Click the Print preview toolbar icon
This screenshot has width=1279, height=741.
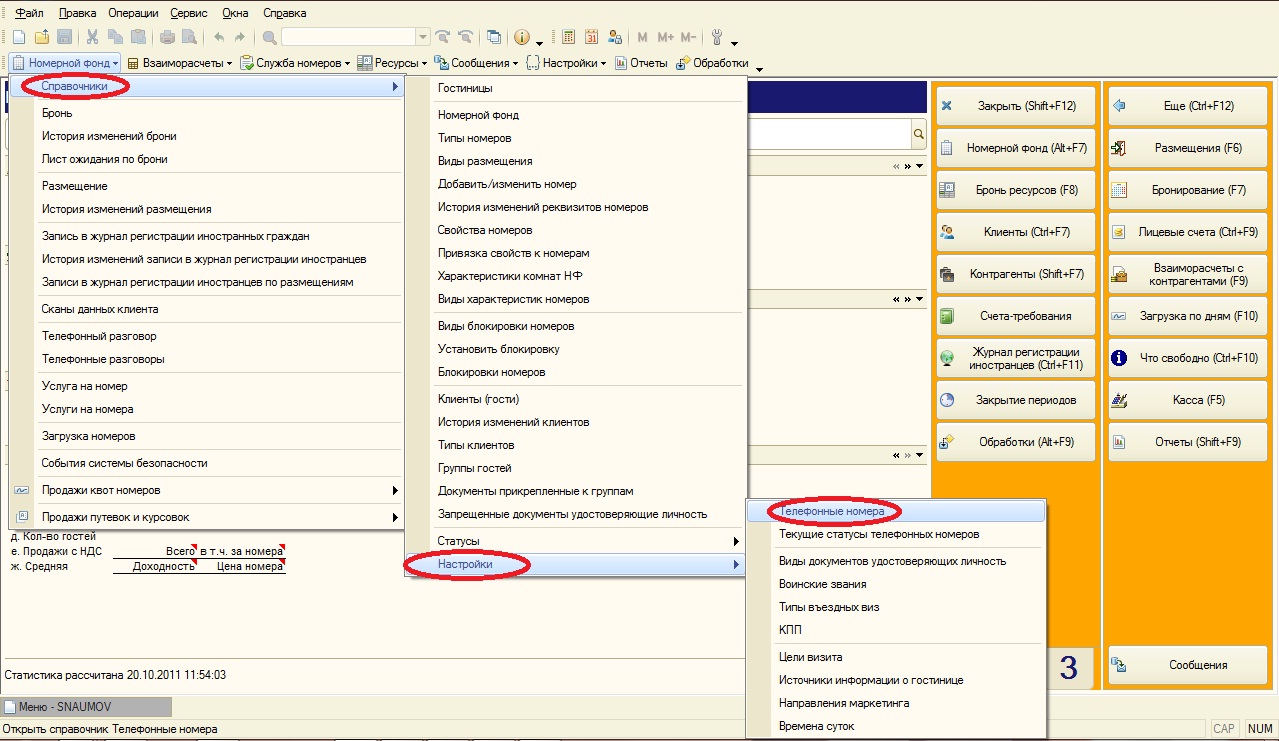pos(189,38)
